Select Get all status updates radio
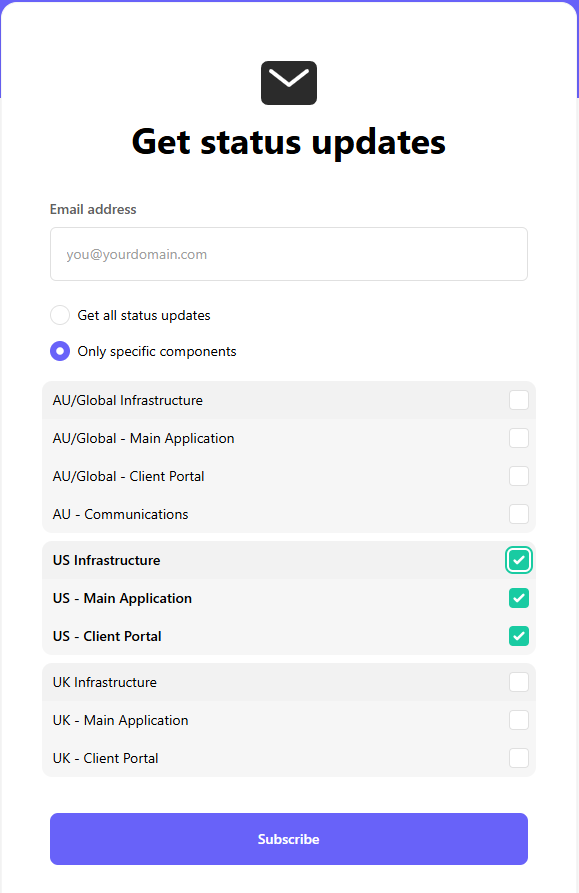Viewport: 579px width, 893px height. pyautogui.click(x=60, y=315)
